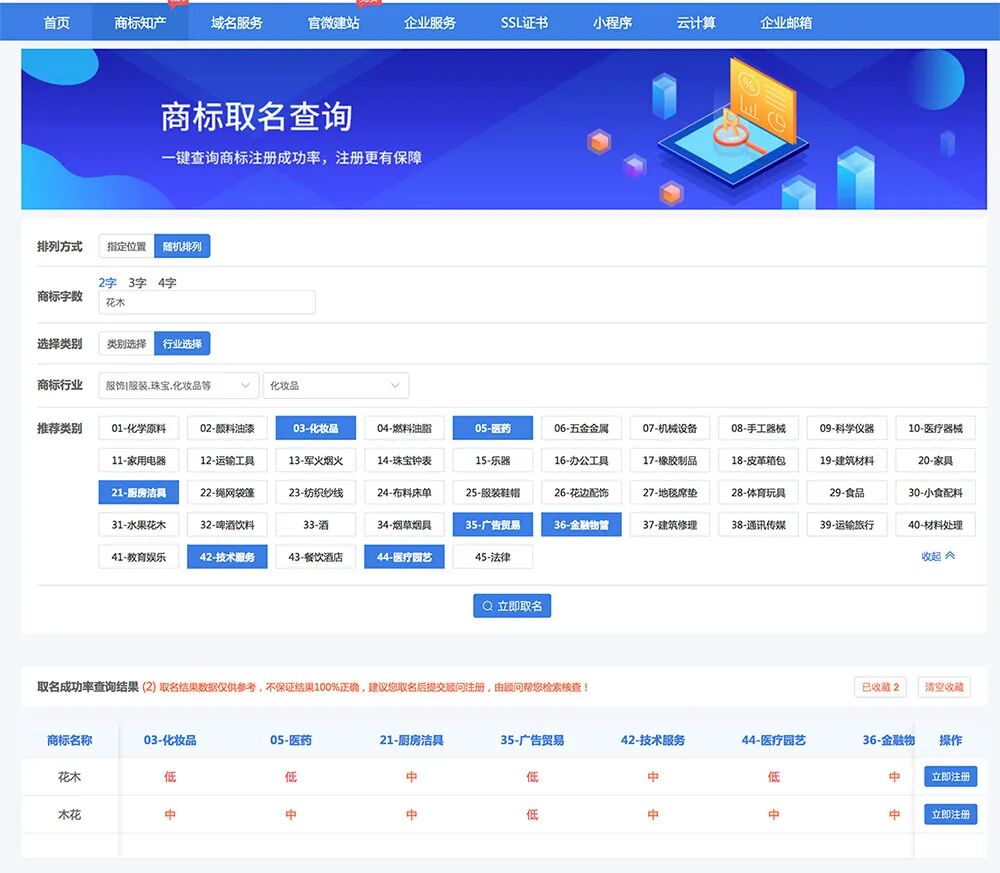This screenshot has width=1000, height=873.
Task: Open the 已收藏 2 favorites button
Action: pyautogui.click(x=880, y=687)
